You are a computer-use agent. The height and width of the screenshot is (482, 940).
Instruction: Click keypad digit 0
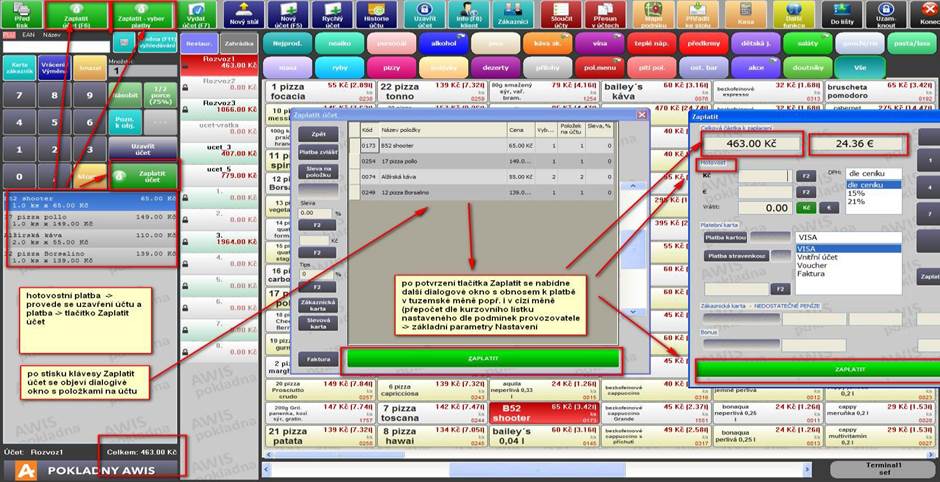click(x=19, y=176)
